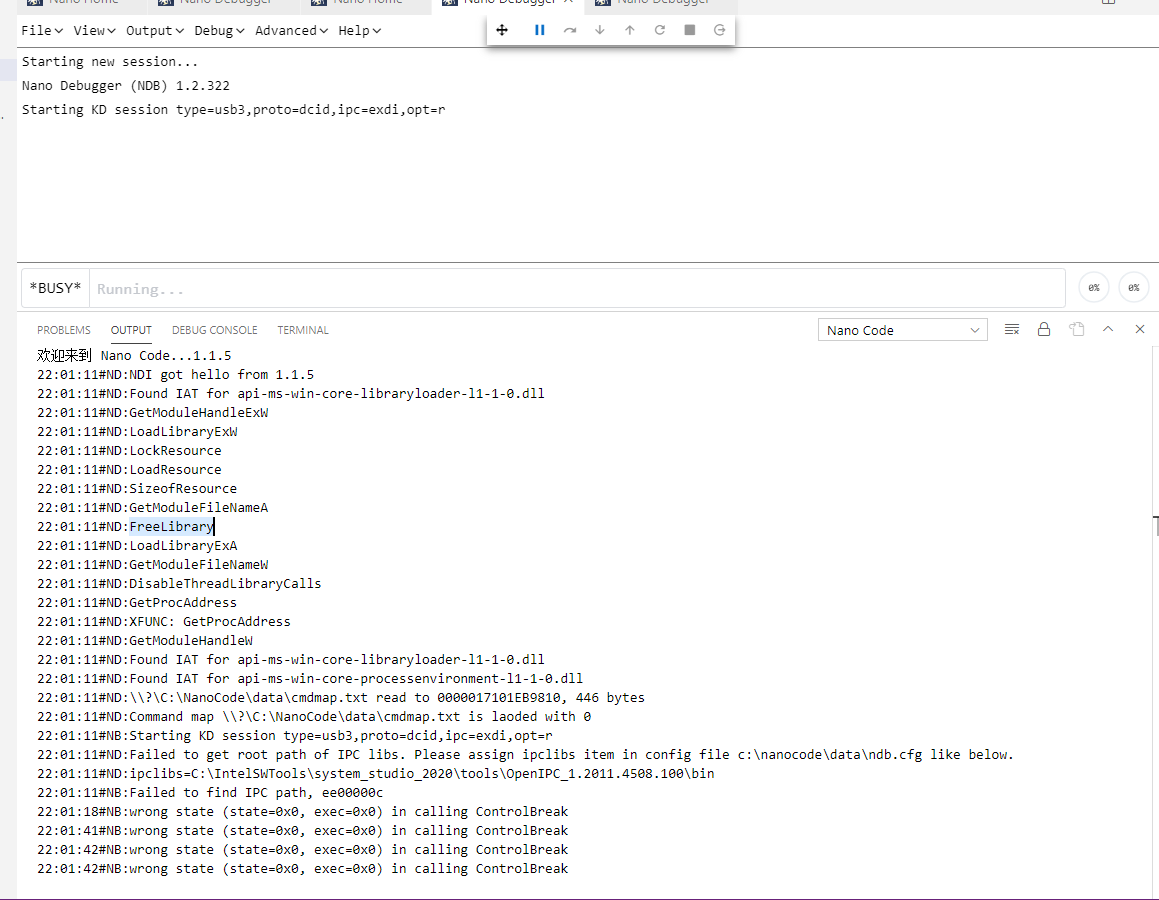Open the Nano Code output channel dropdown
The width and height of the screenshot is (1159, 900).
tap(903, 330)
